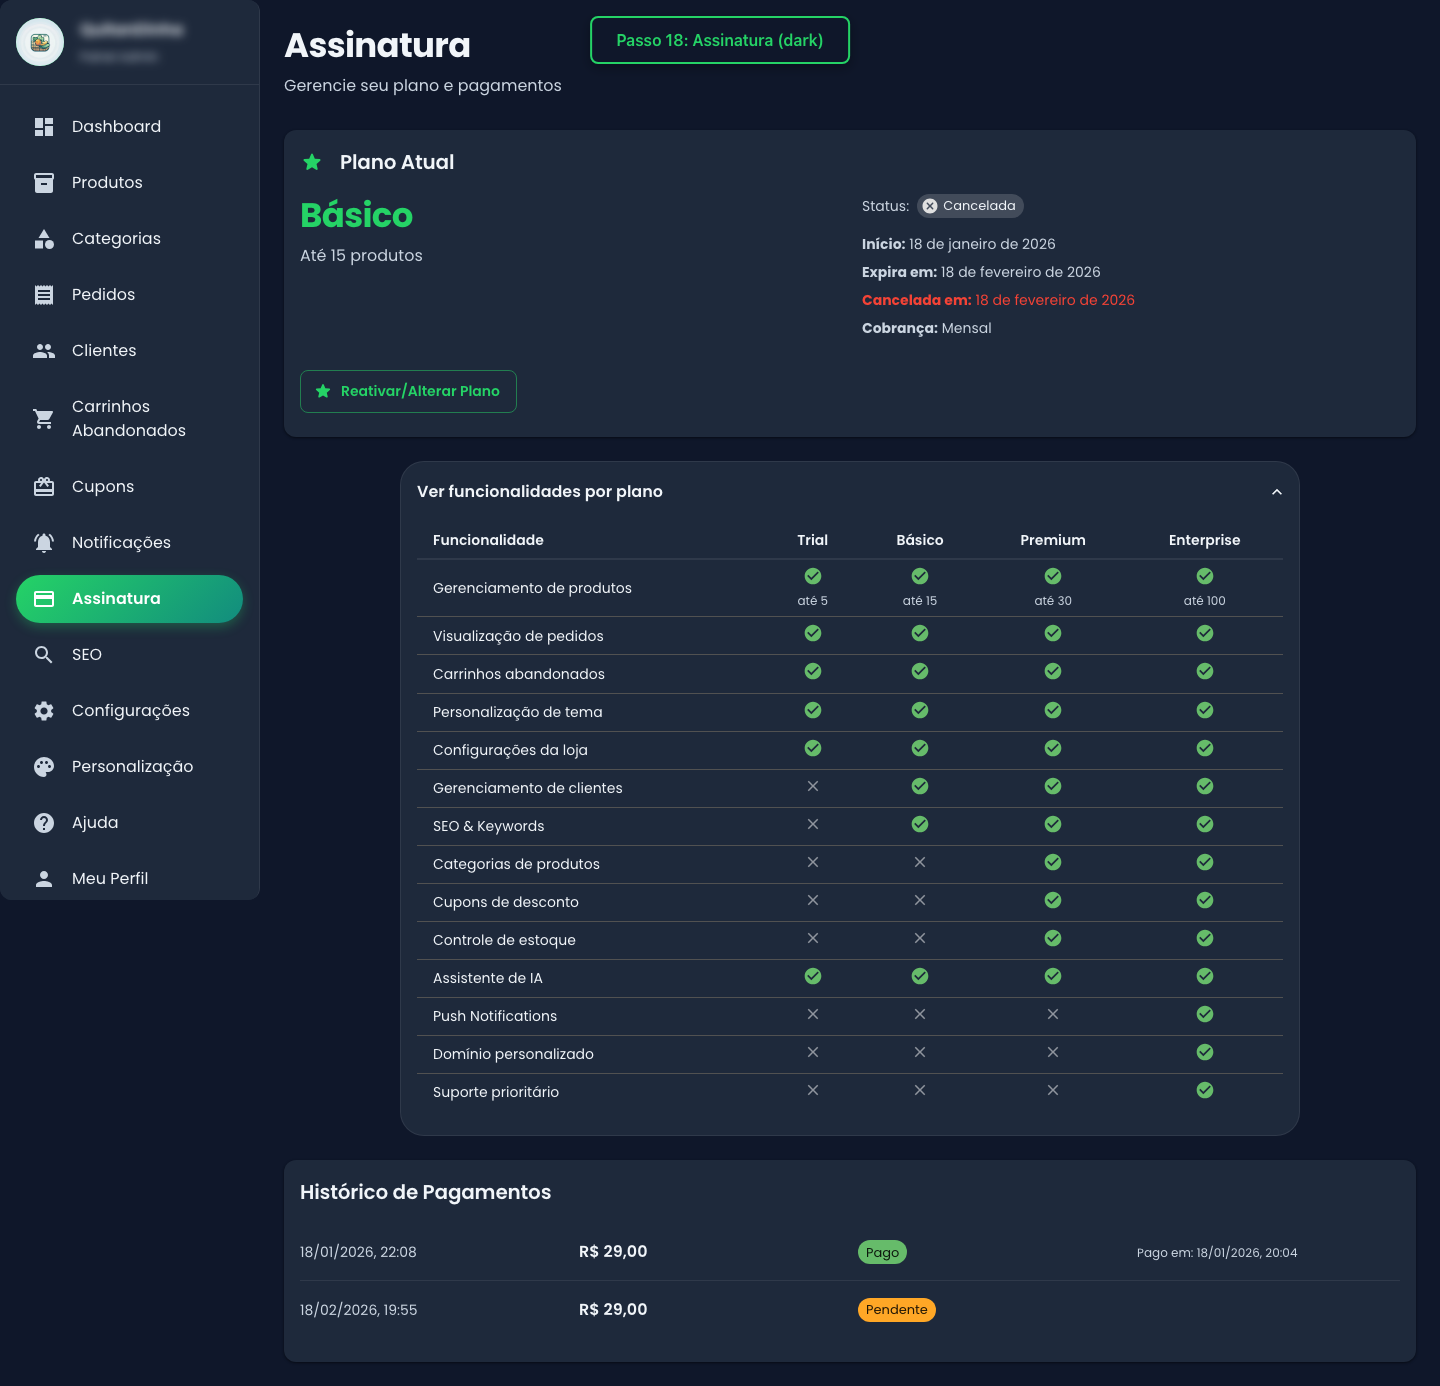Click the Personalização palette icon
Image resolution: width=1440 pixels, height=1386 pixels.
point(44,767)
